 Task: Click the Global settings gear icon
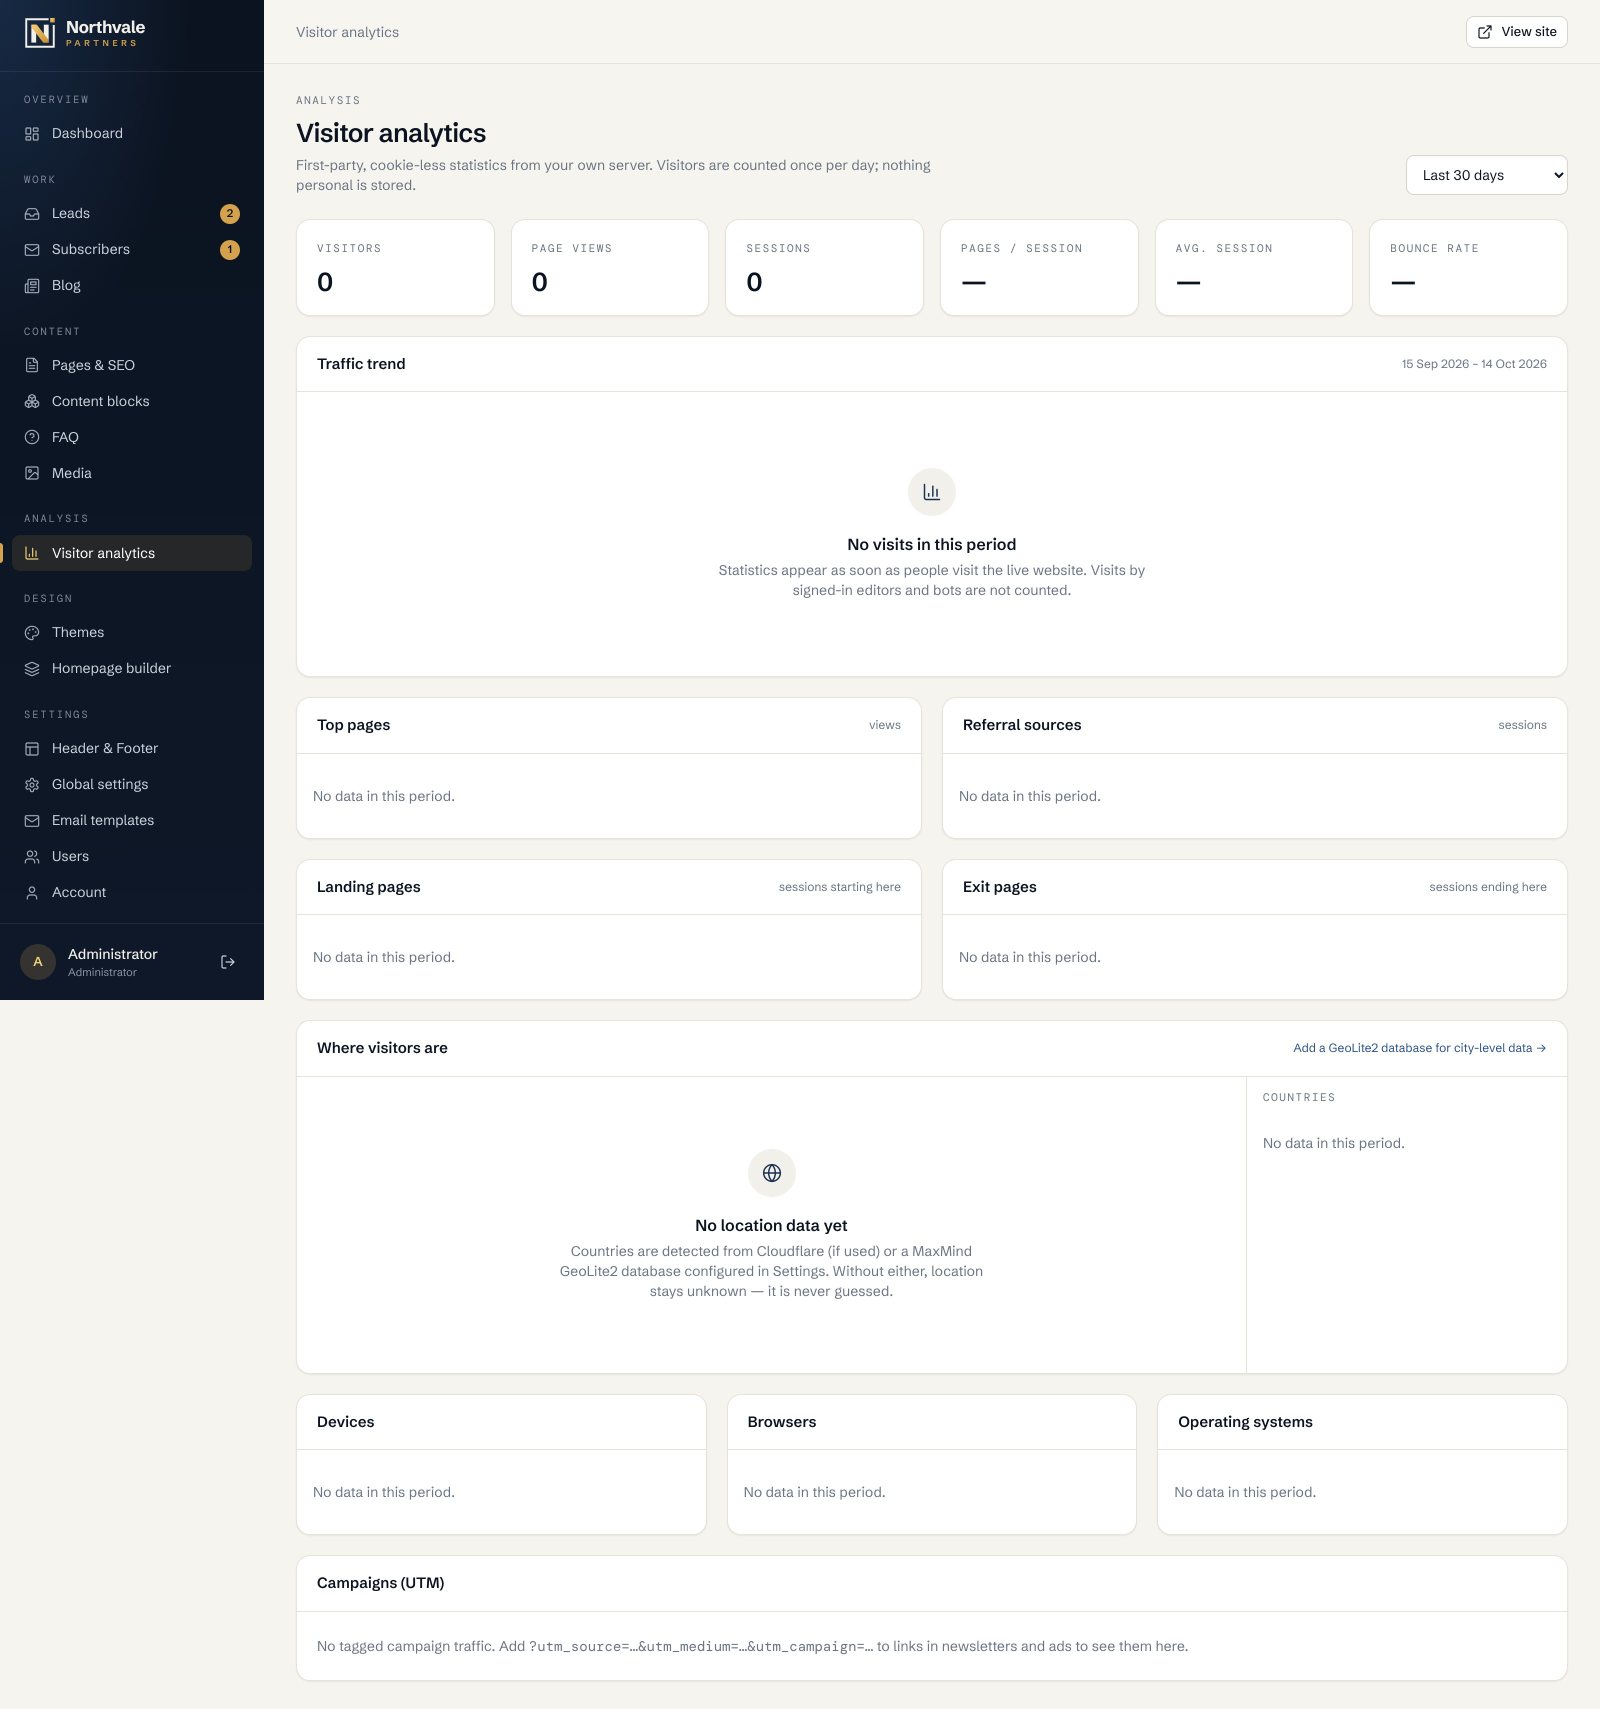point(32,785)
